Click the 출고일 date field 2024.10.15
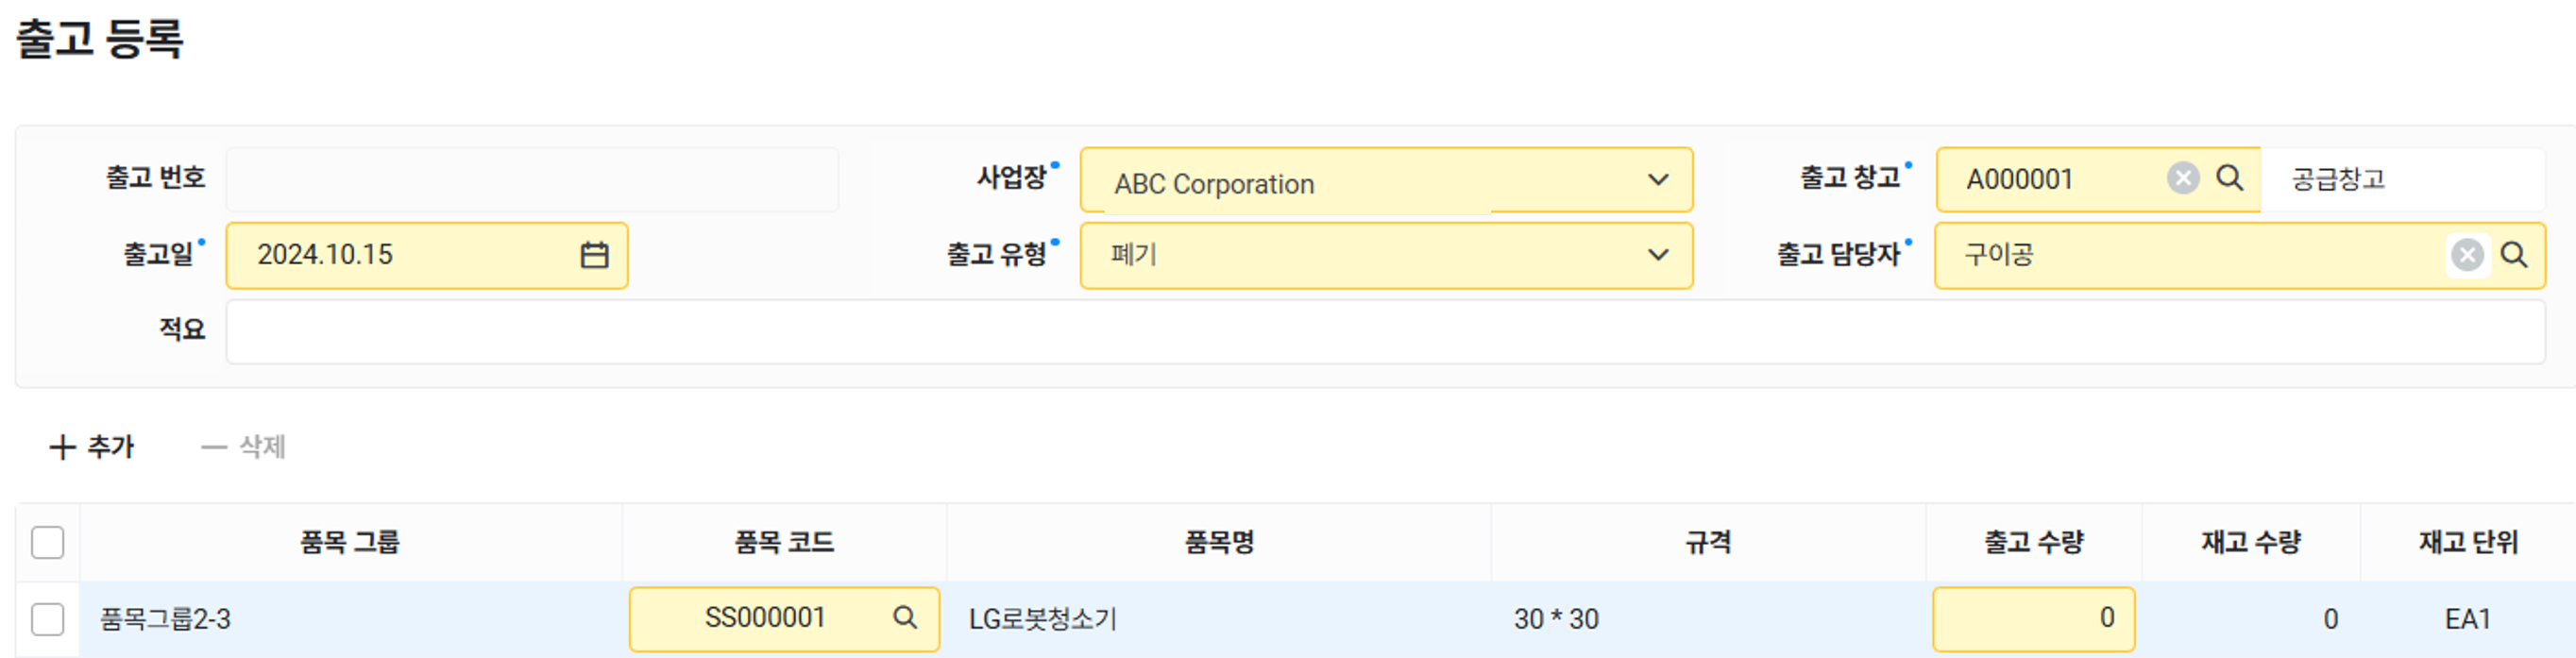Viewport: 2576px width, 658px height. [400, 255]
